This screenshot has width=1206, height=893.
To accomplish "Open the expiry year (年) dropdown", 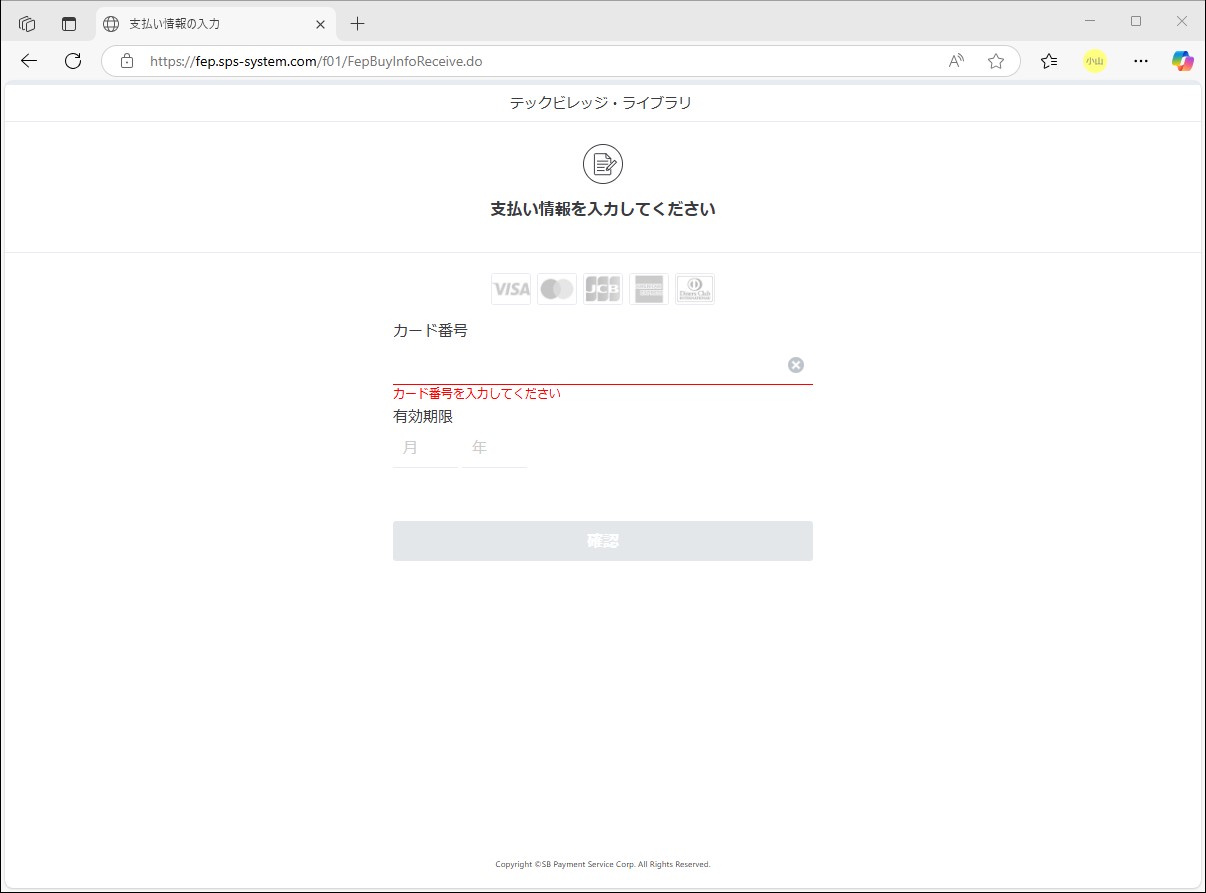I will [494, 448].
